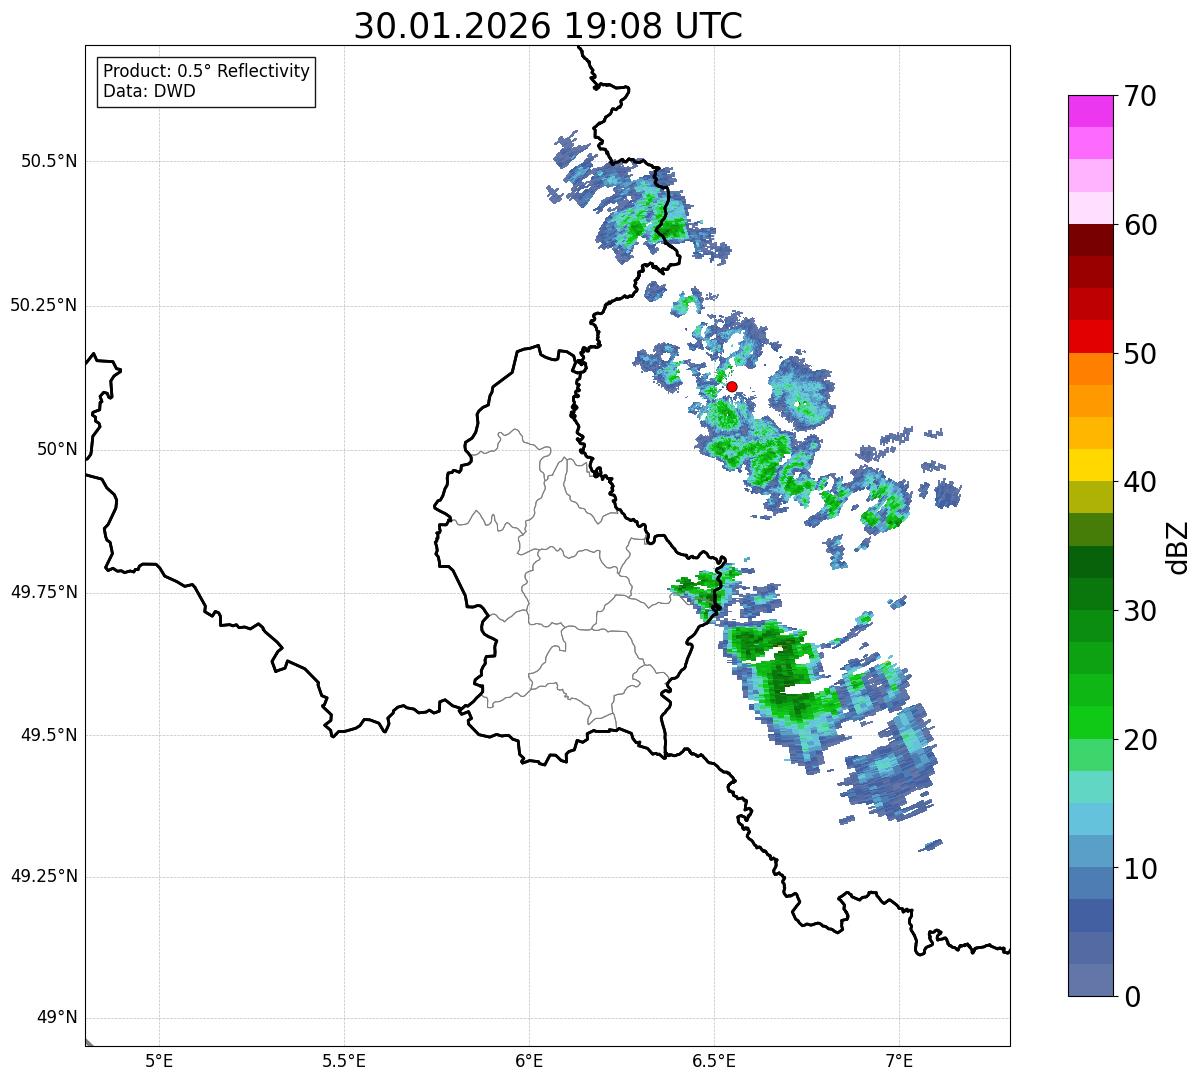Click the title '30.01.2026 19:08 UTC'

[548, 26]
